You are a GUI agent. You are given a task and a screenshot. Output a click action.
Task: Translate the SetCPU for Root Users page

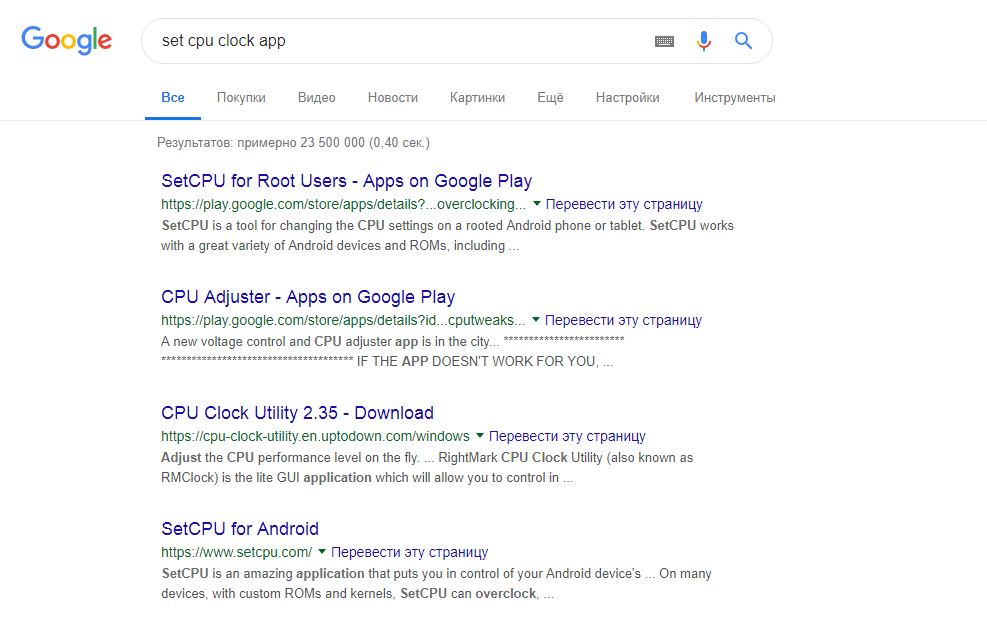click(x=624, y=204)
